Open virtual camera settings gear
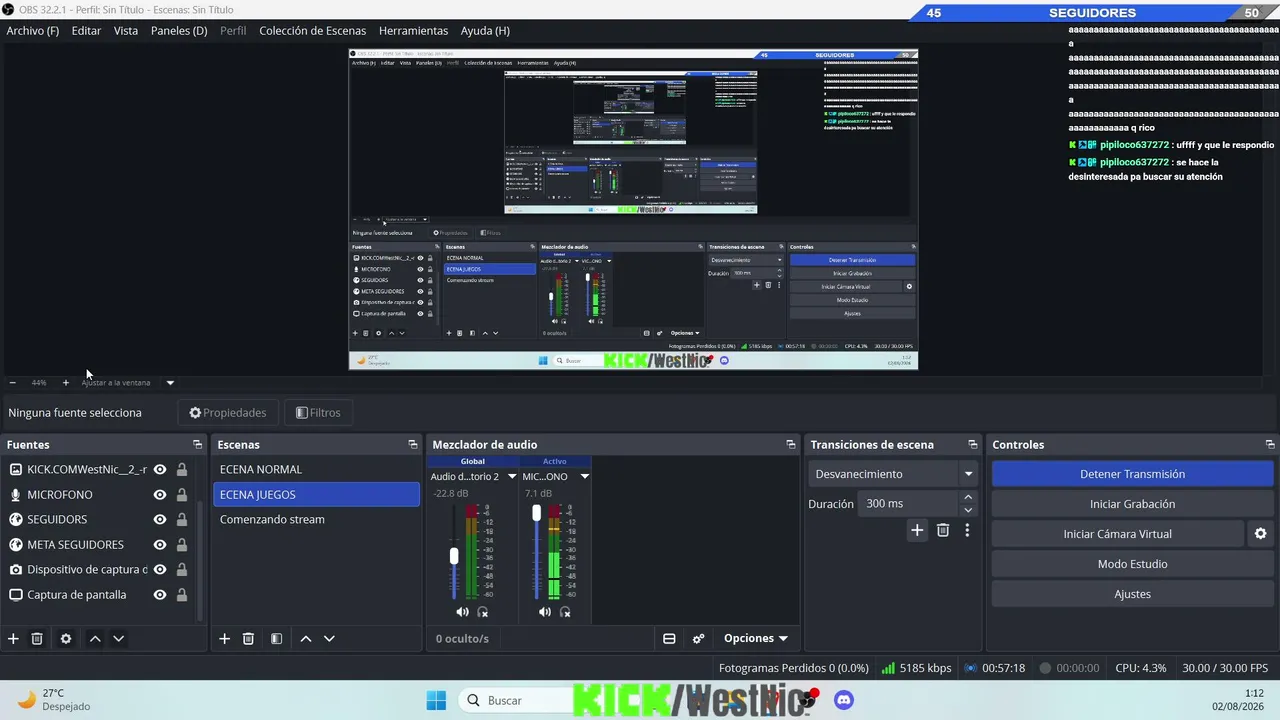Viewport: 1280px width, 720px height. [x=1260, y=534]
